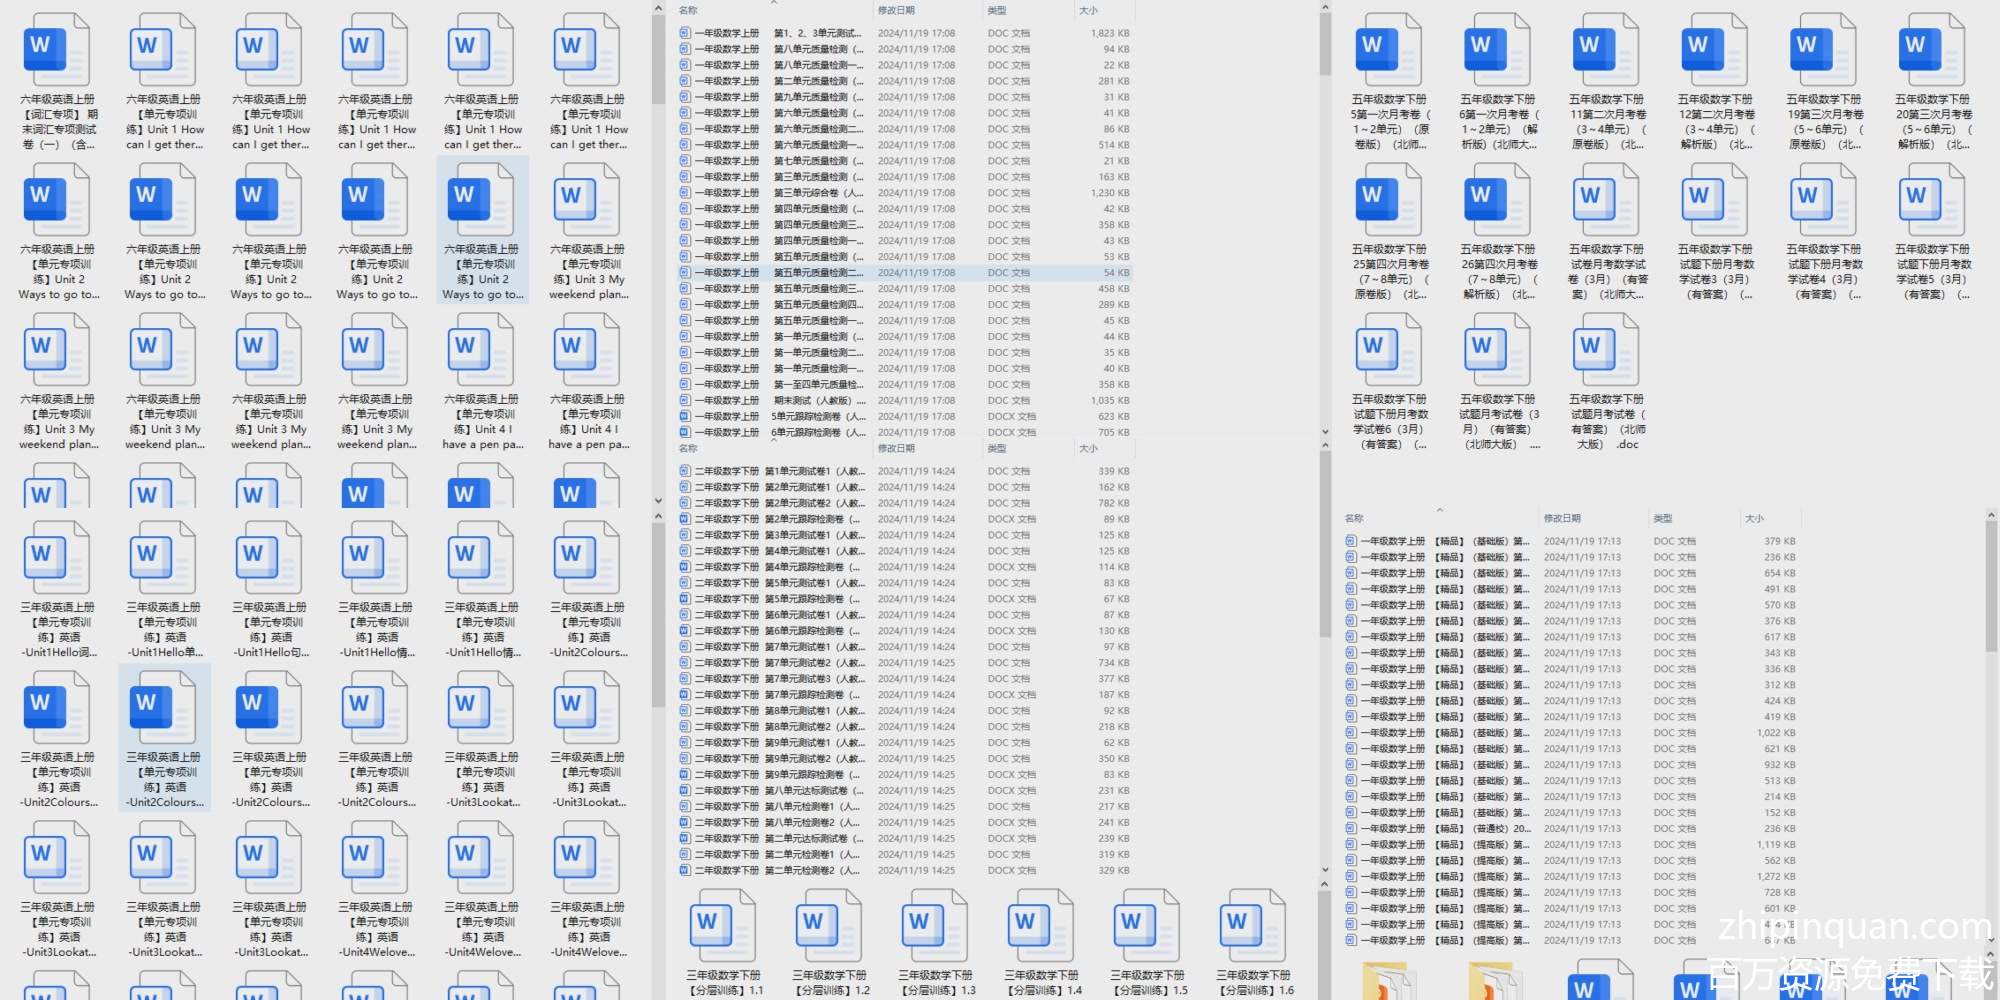
Task: Click scroll-down arrow of 二年级数学下册 list
Action: [1324, 872]
